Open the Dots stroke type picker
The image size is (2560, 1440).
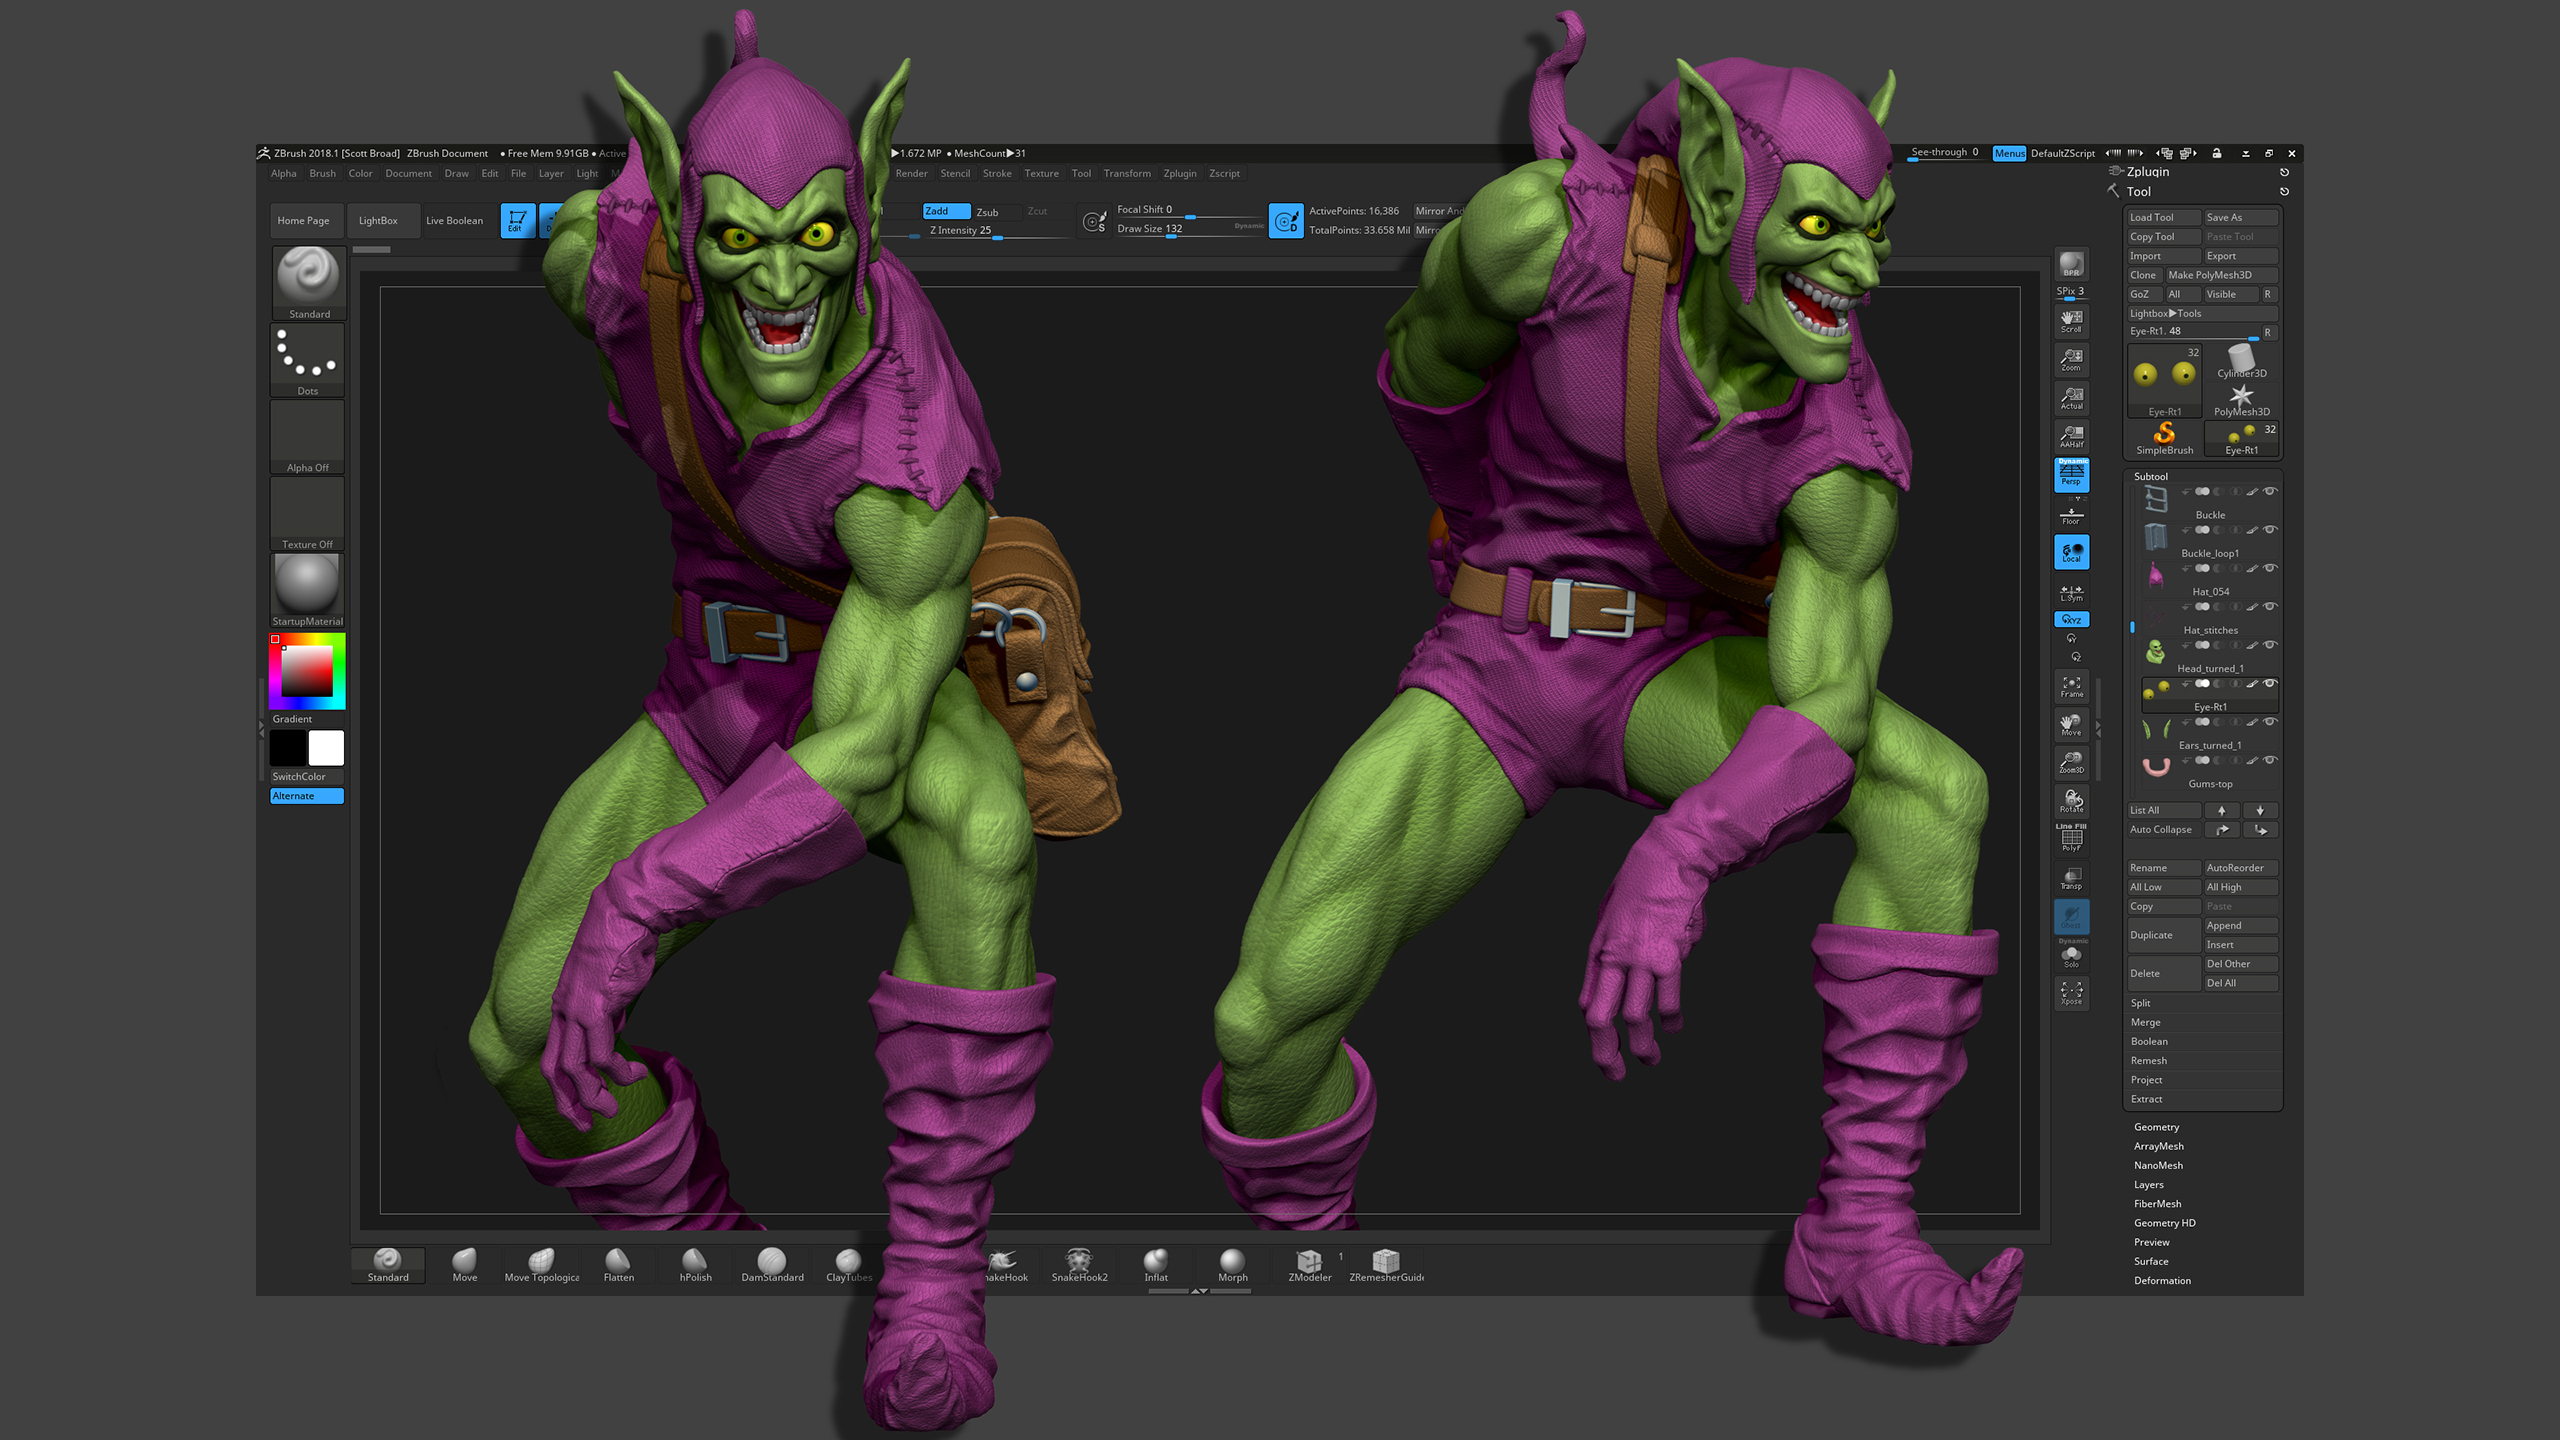[308, 360]
